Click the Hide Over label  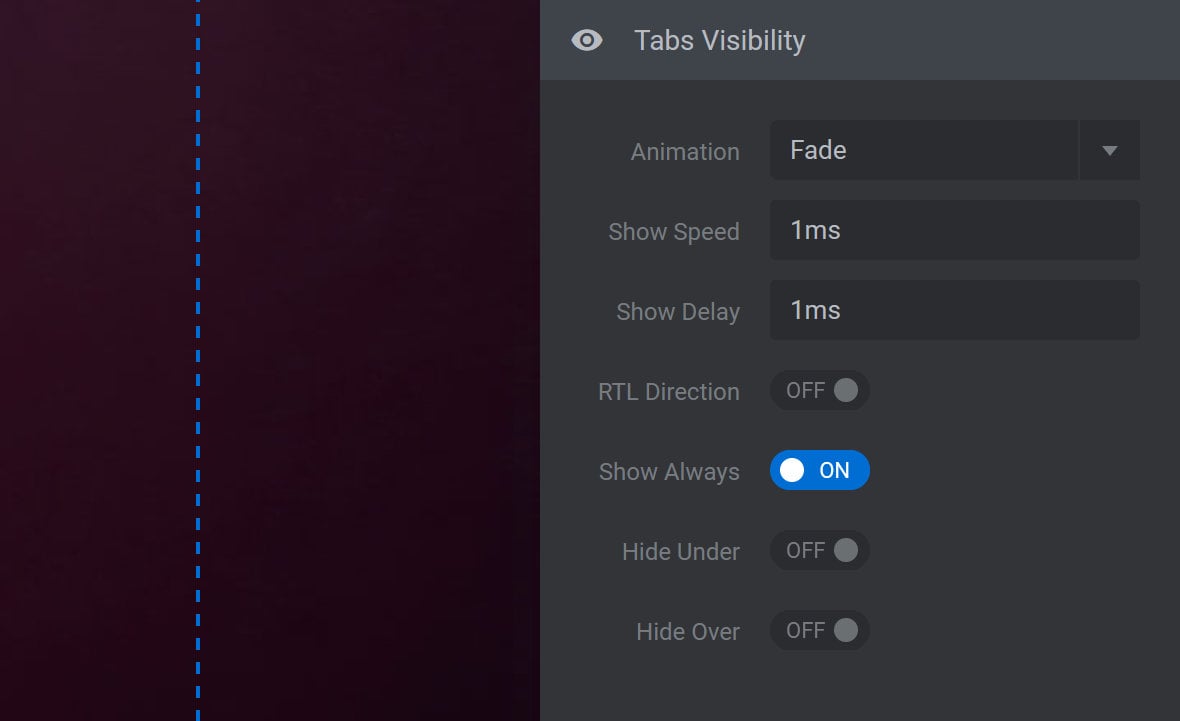[x=688, y=631]
